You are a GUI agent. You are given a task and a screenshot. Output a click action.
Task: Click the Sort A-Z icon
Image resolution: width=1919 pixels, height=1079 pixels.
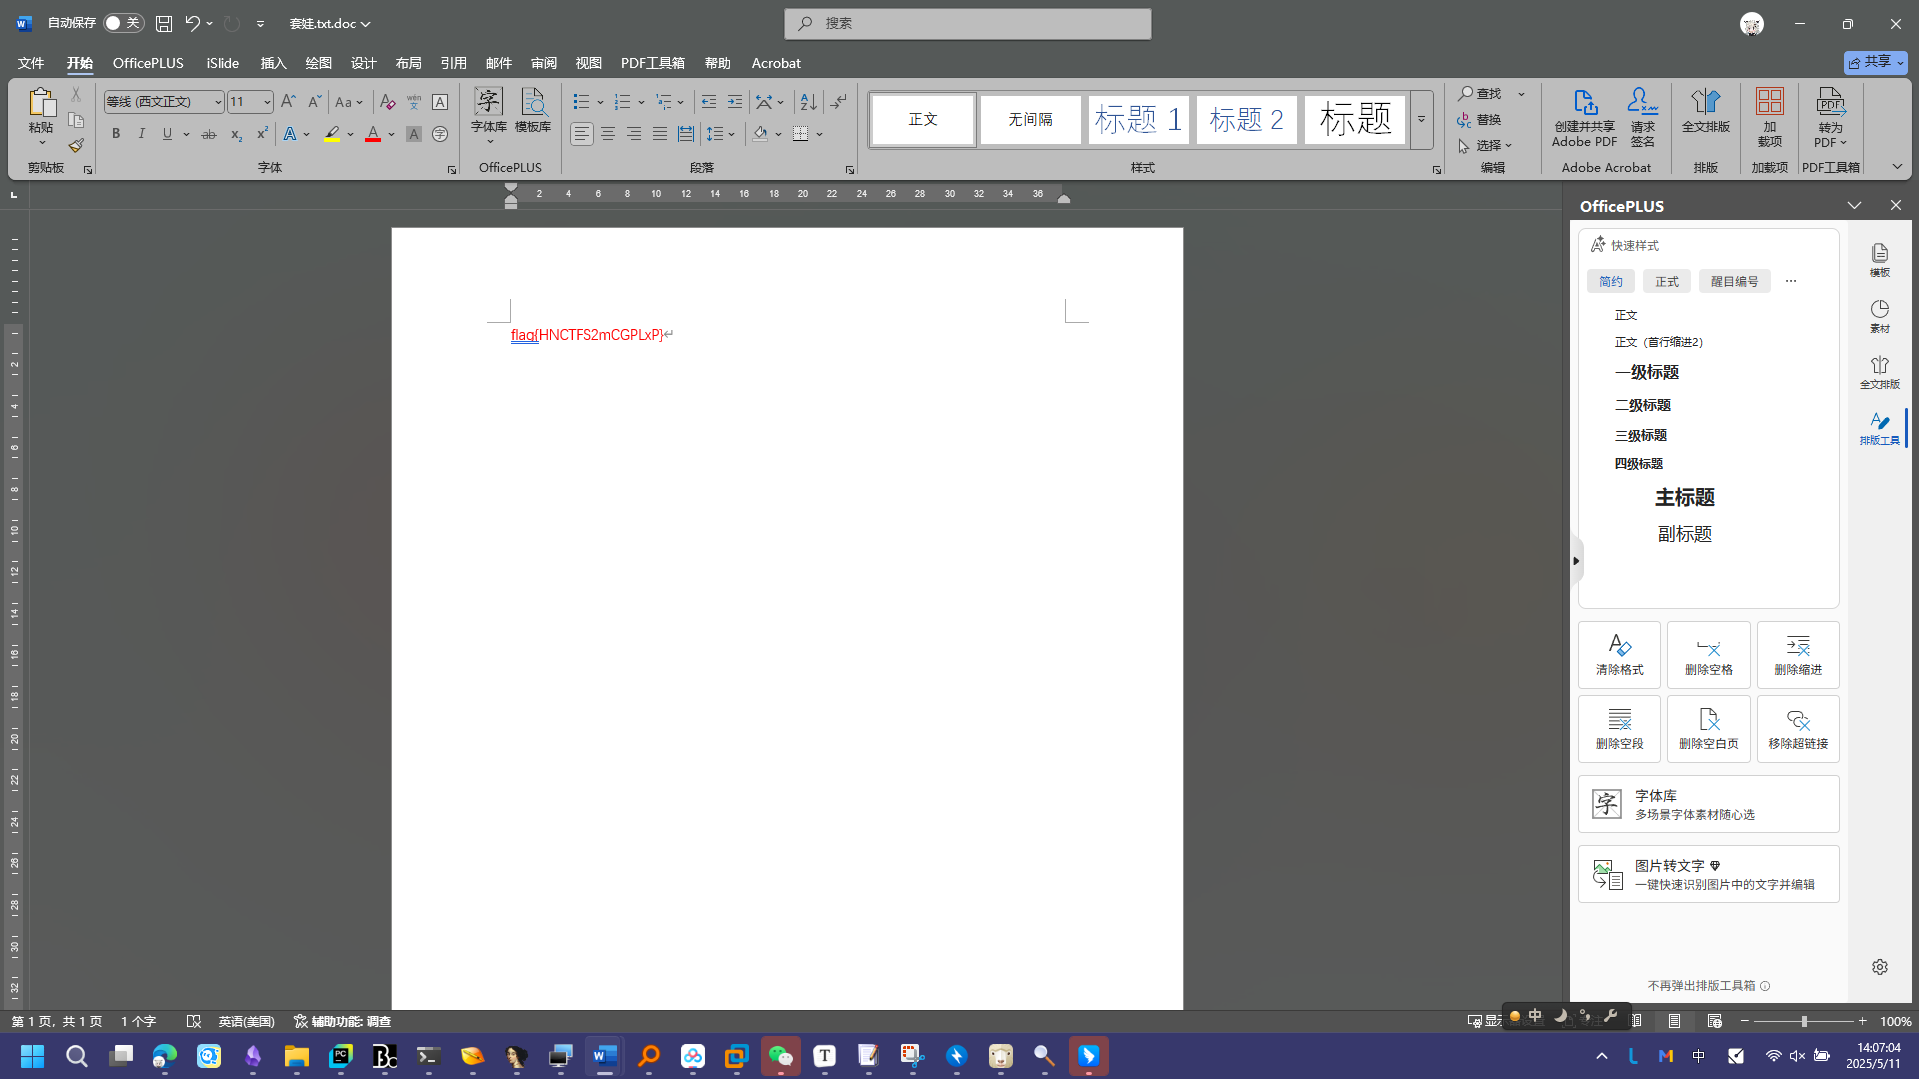808,102
